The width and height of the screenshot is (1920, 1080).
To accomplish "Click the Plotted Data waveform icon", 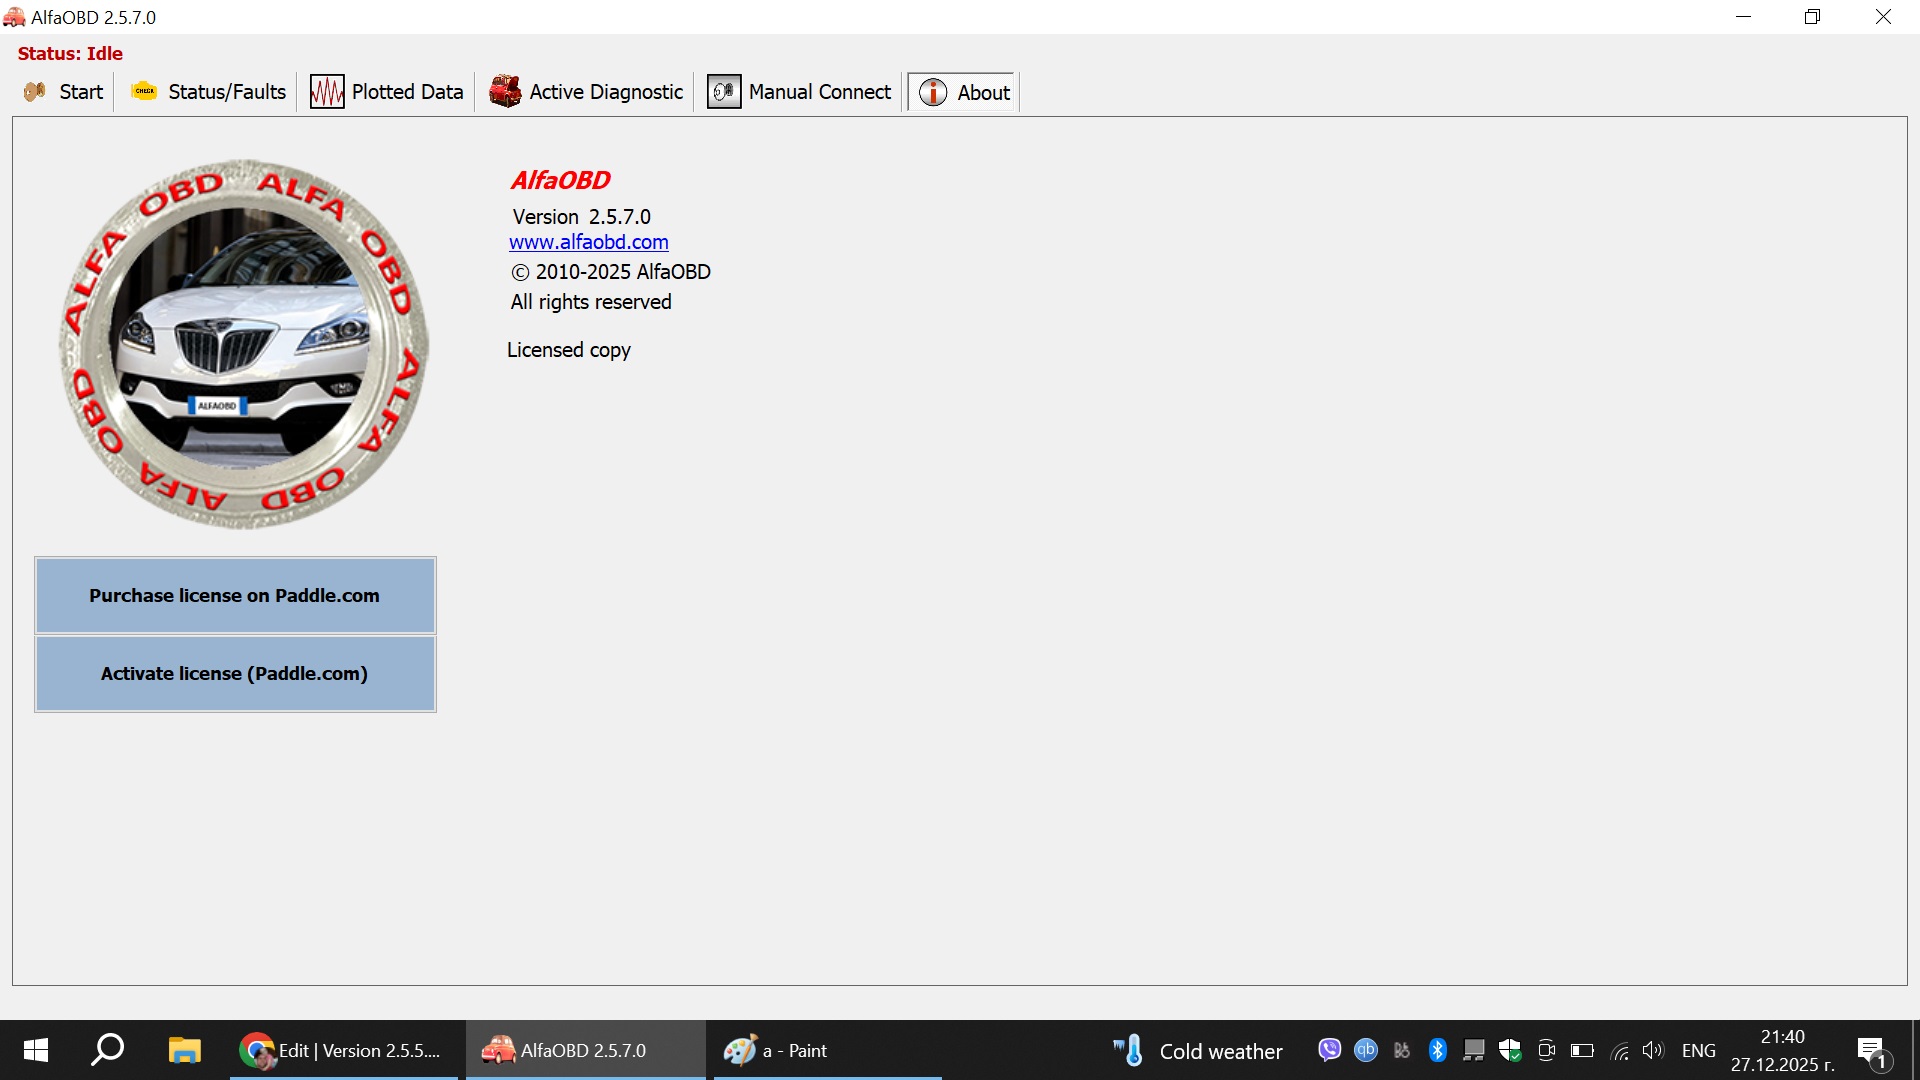I will click(326, 90).
